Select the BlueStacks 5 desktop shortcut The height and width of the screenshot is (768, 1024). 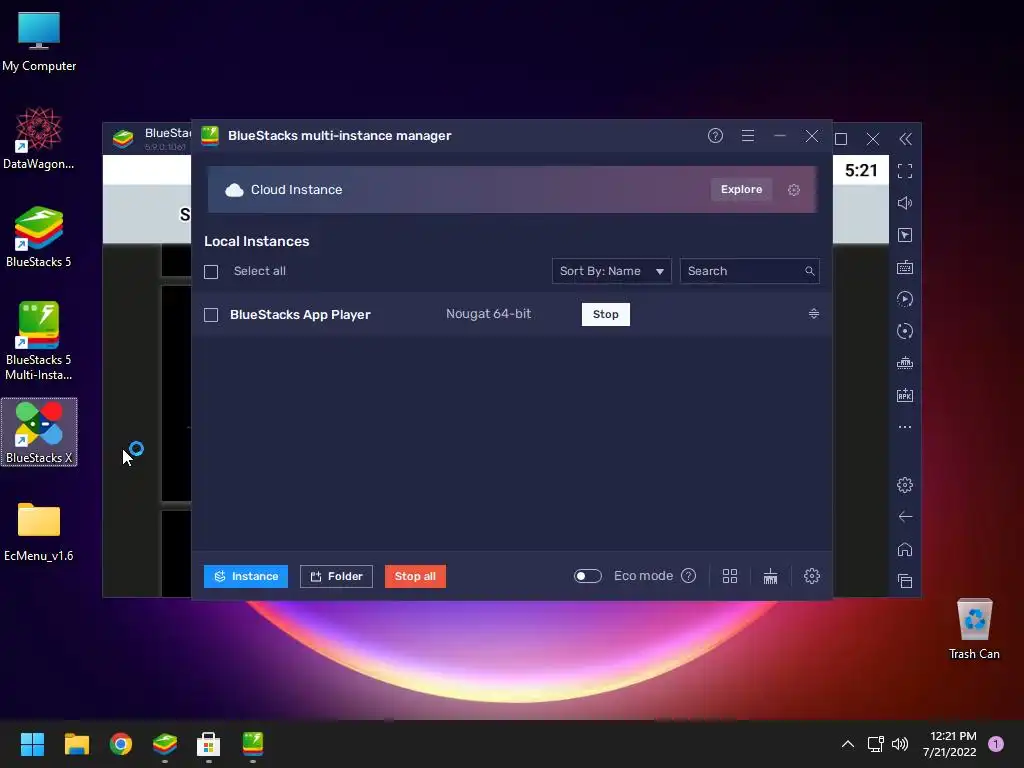point(39,237)
